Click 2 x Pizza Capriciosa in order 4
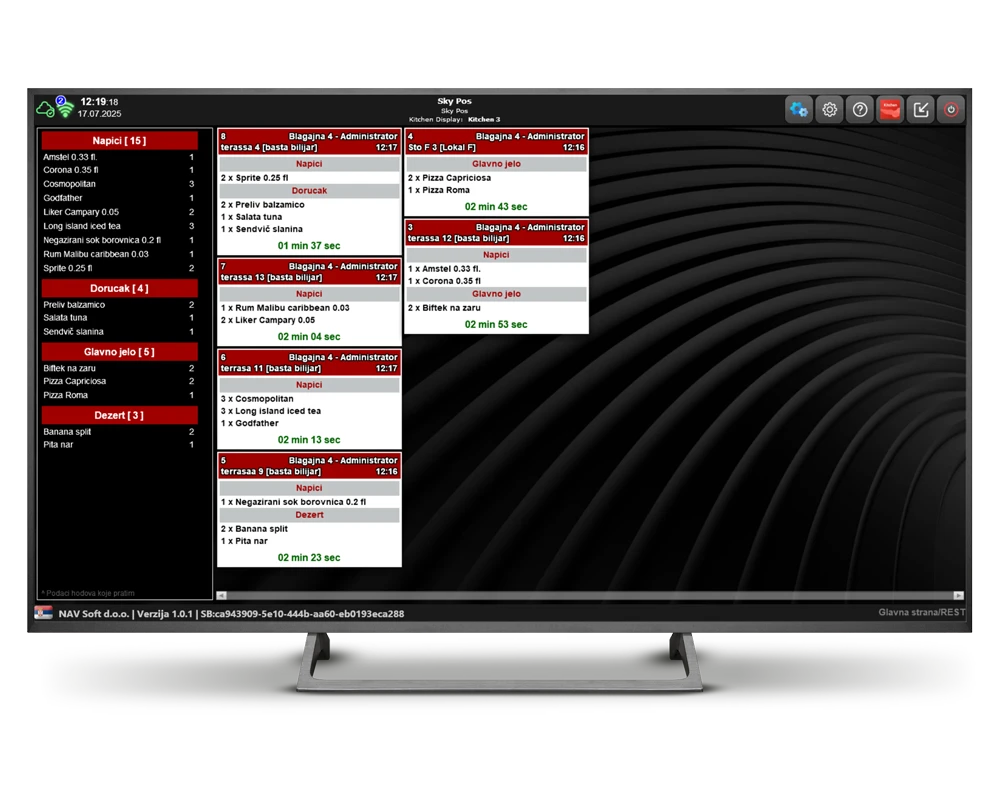Image resolution: width=1000 pixels, height=793 pixels. (x=449, y=178)
